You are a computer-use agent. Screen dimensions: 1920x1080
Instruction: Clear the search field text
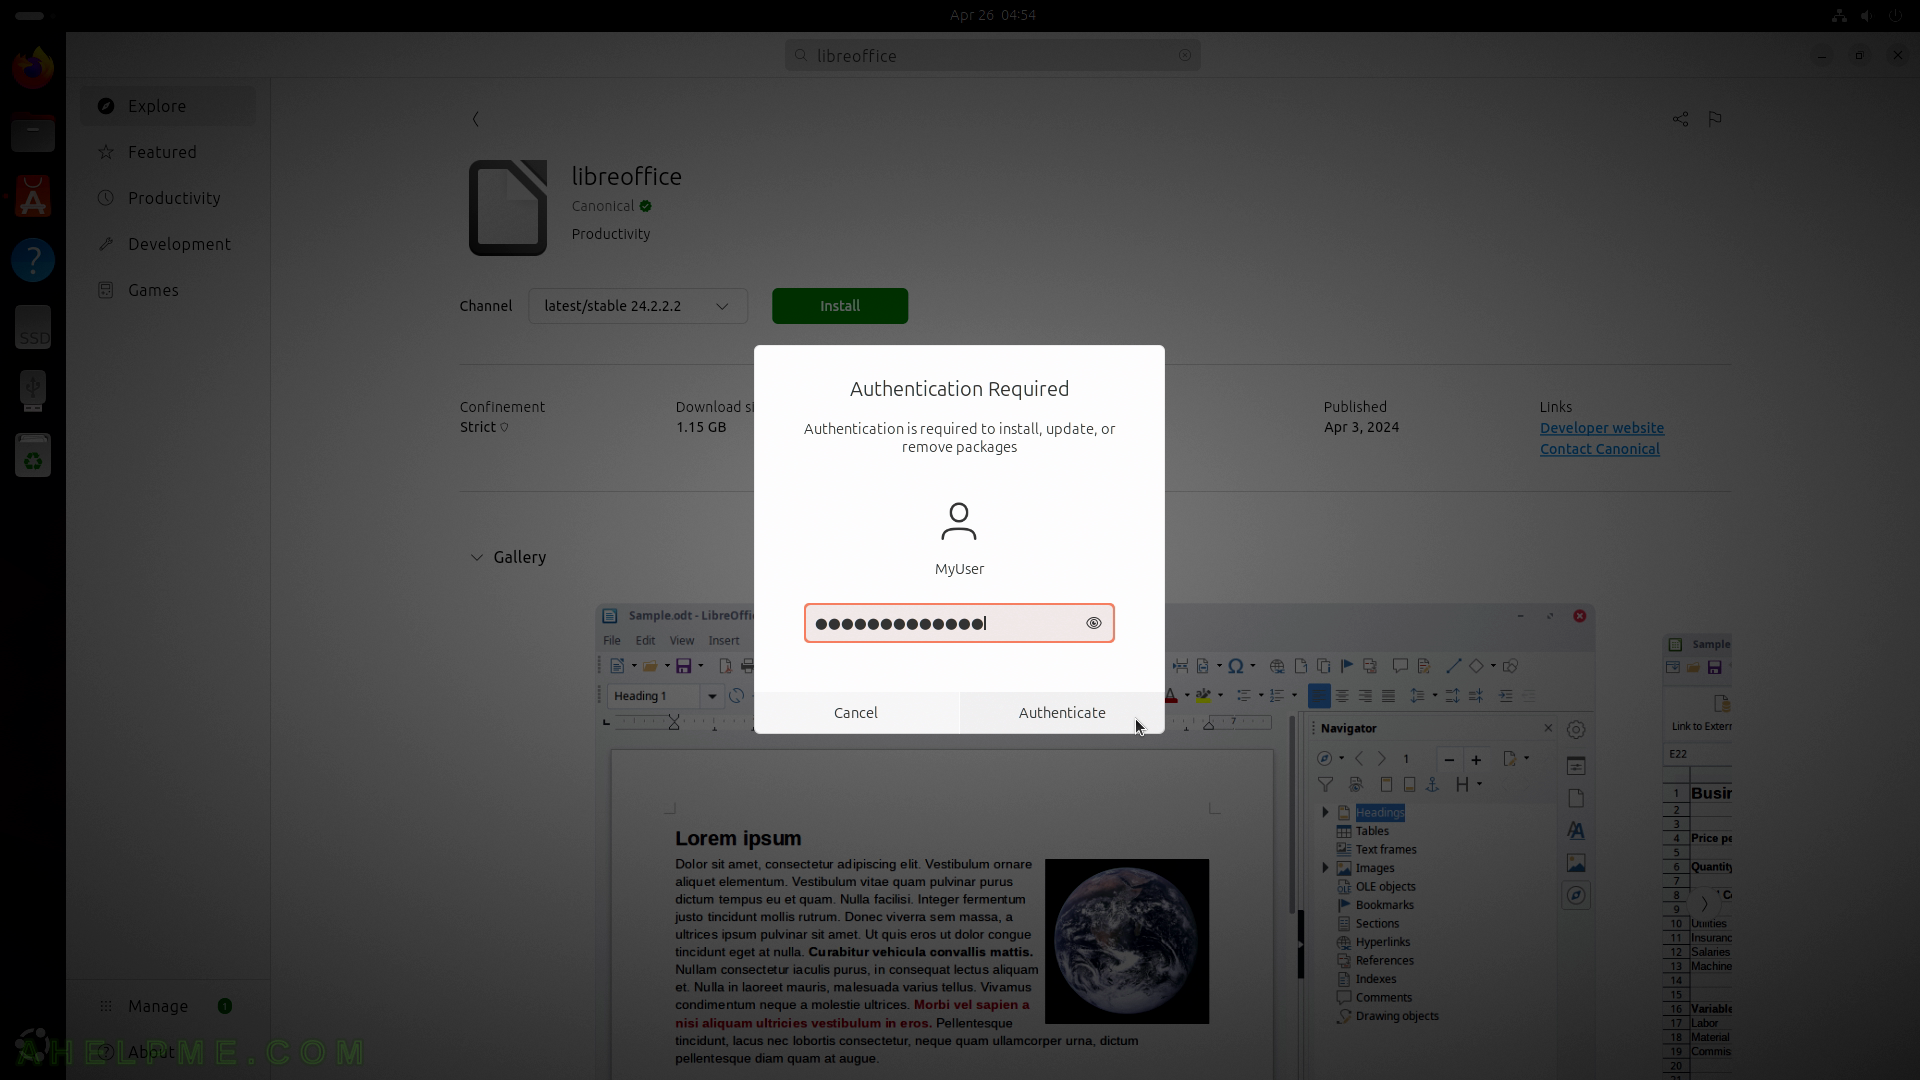(1185, 56)
